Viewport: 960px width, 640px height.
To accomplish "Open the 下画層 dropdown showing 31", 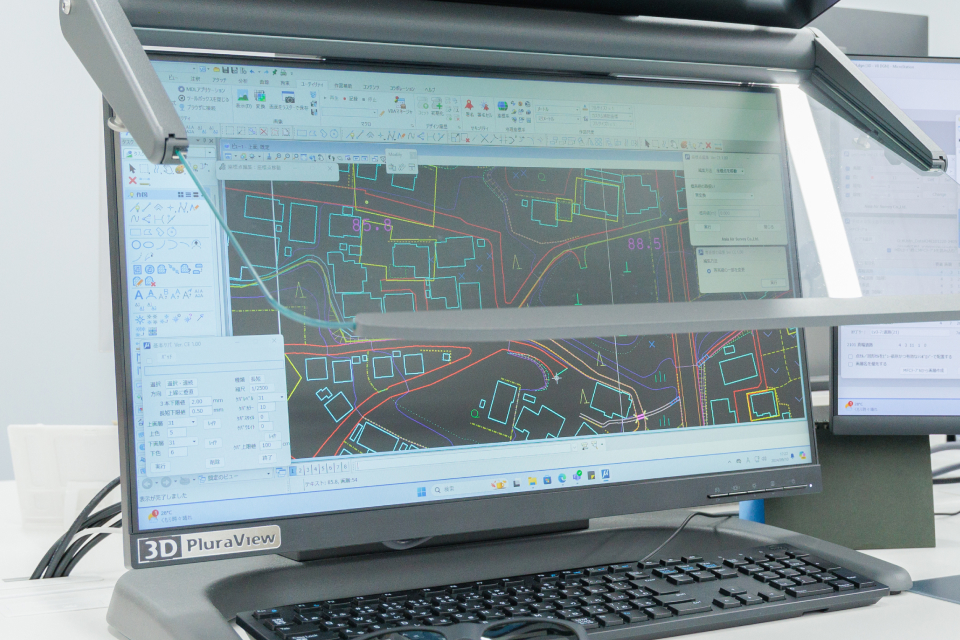I will click(x=182, y=443).
